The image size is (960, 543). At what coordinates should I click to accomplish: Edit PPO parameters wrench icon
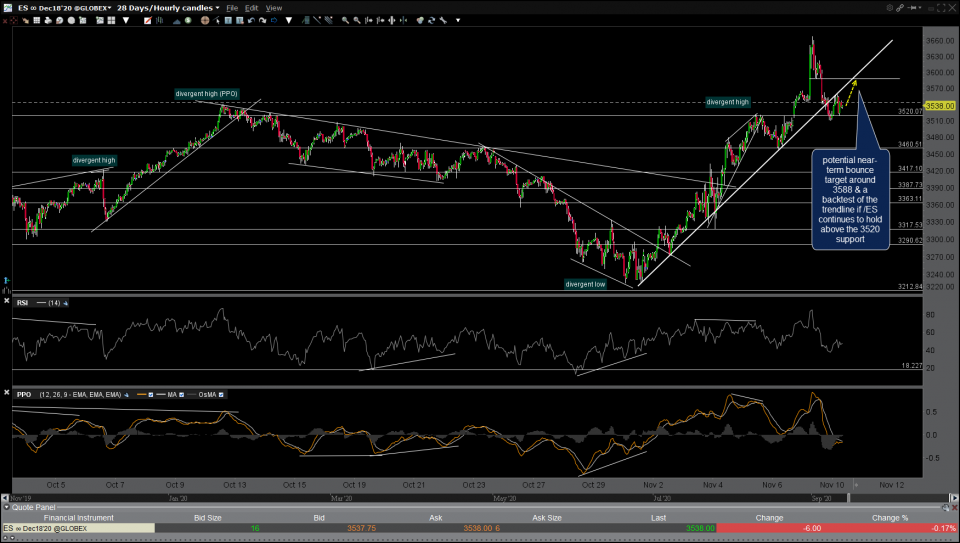coord(126,395)
